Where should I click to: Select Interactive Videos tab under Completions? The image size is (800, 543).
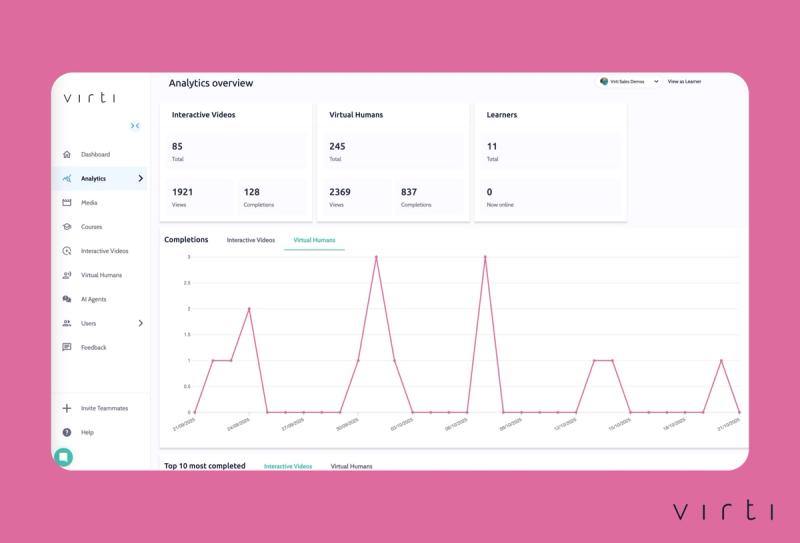click(x=251, y=240)
